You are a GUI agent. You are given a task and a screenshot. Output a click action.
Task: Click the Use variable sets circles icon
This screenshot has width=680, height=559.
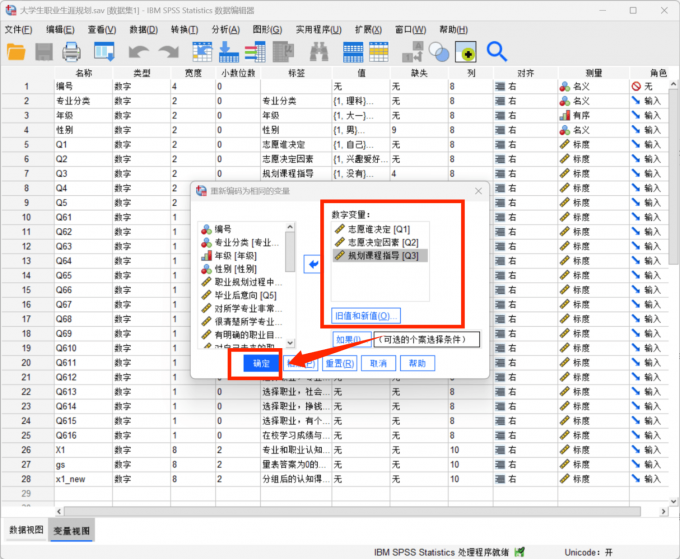tap(439, 52)
